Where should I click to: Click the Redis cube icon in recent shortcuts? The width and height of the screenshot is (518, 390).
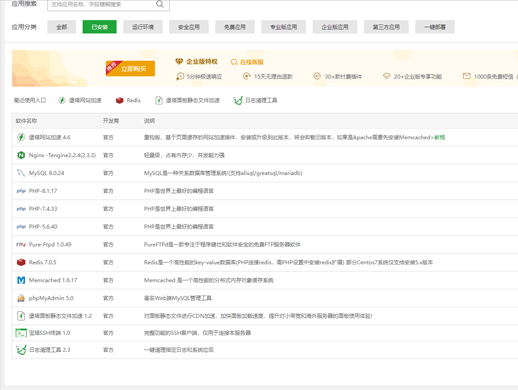(119, 100)
